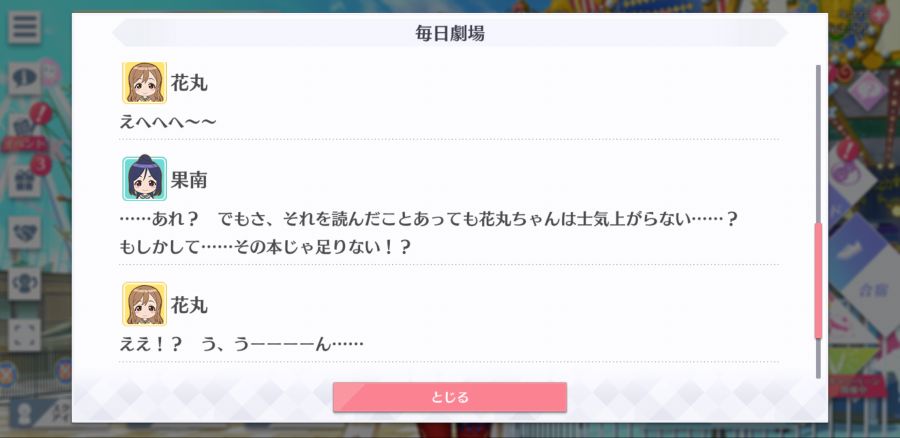Open the gift box presents icon
Screen dimensions: 900x438
(x=24, y=181)
